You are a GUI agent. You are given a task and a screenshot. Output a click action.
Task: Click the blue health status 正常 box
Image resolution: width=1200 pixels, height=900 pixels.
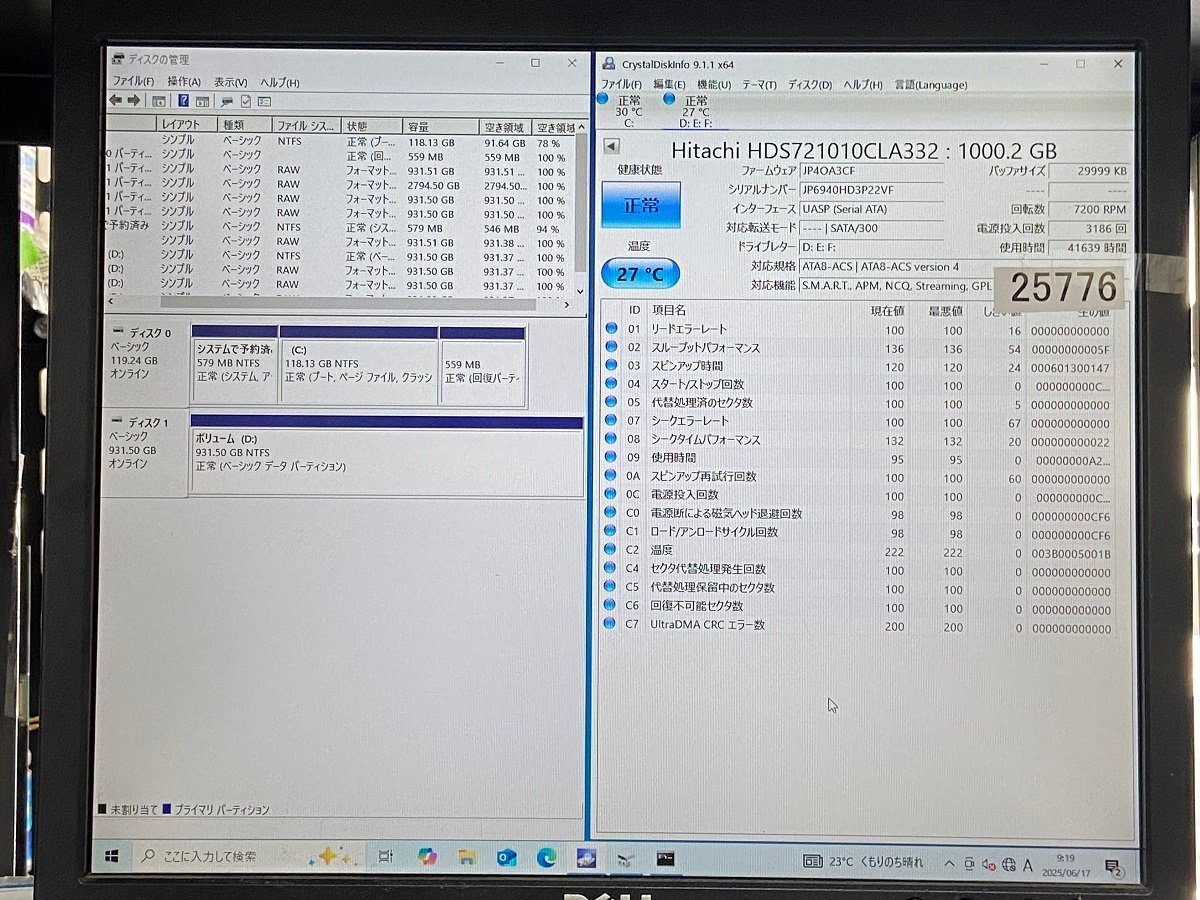641,204
